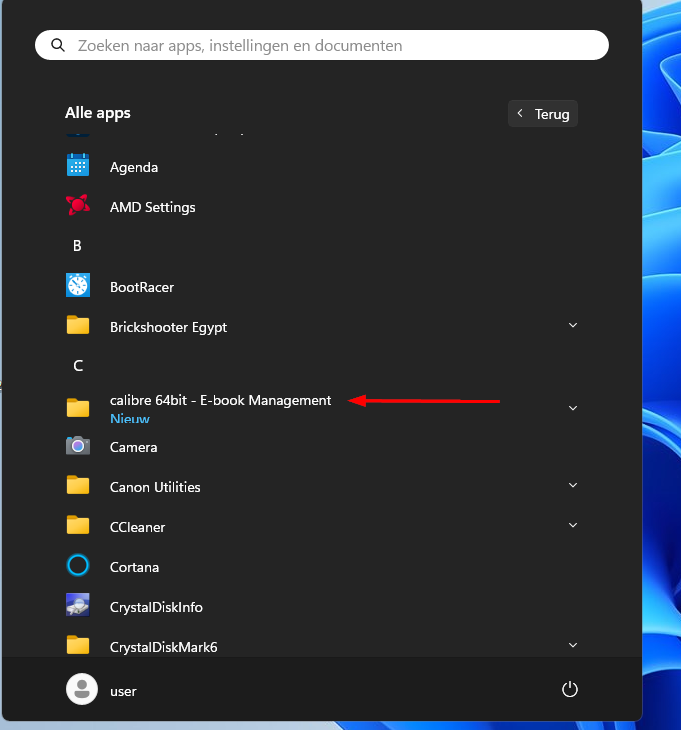This screenshot has height=730, width=681.
Task: Start Cortana using its blue ring icon
Action: [78, 566]
